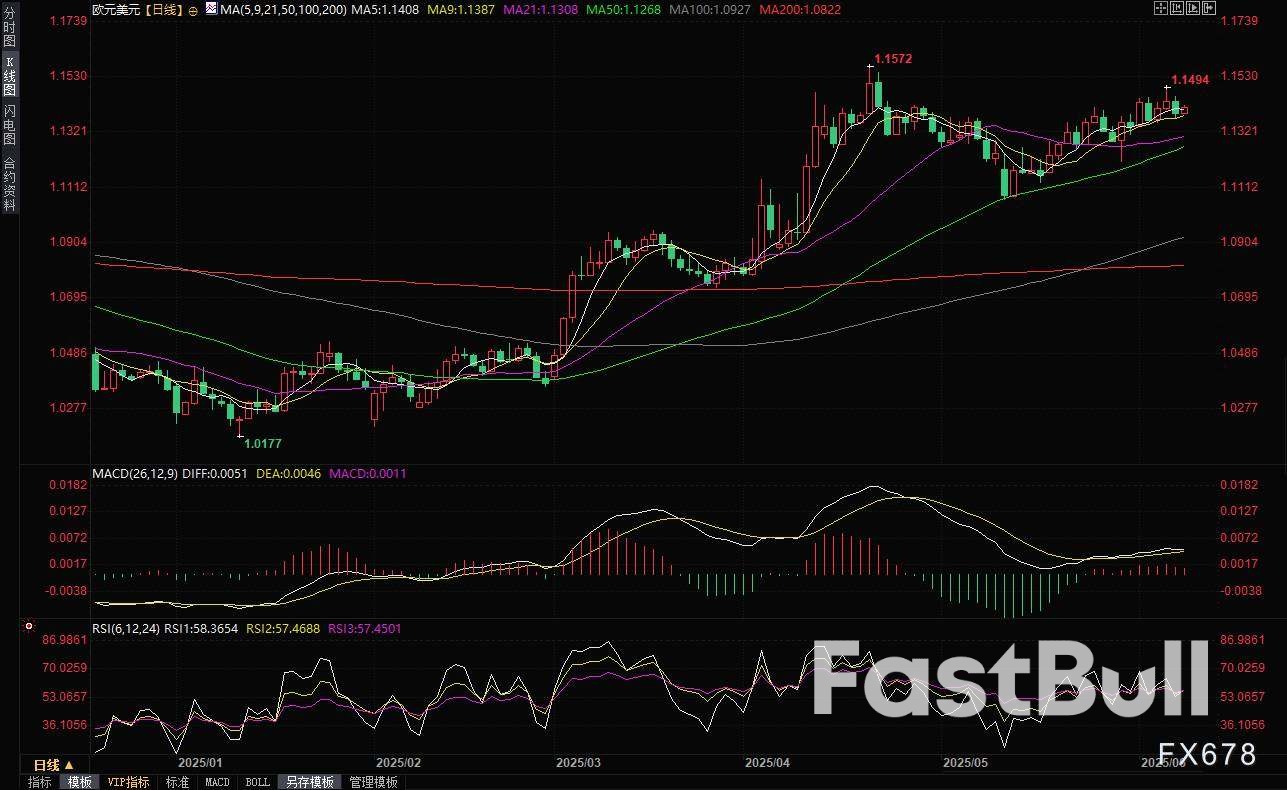Select the 指标 bottom tab
This screenshot has width=1287, height=790.
(x=40, y=782)
